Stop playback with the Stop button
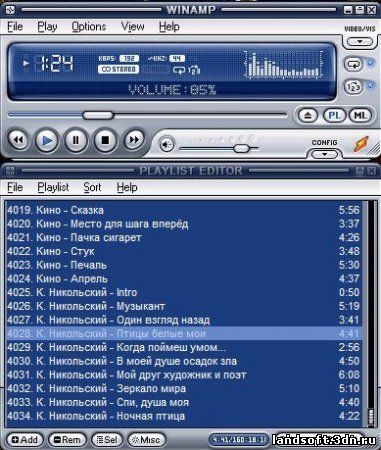381x450 pixels. pos(105,140)
